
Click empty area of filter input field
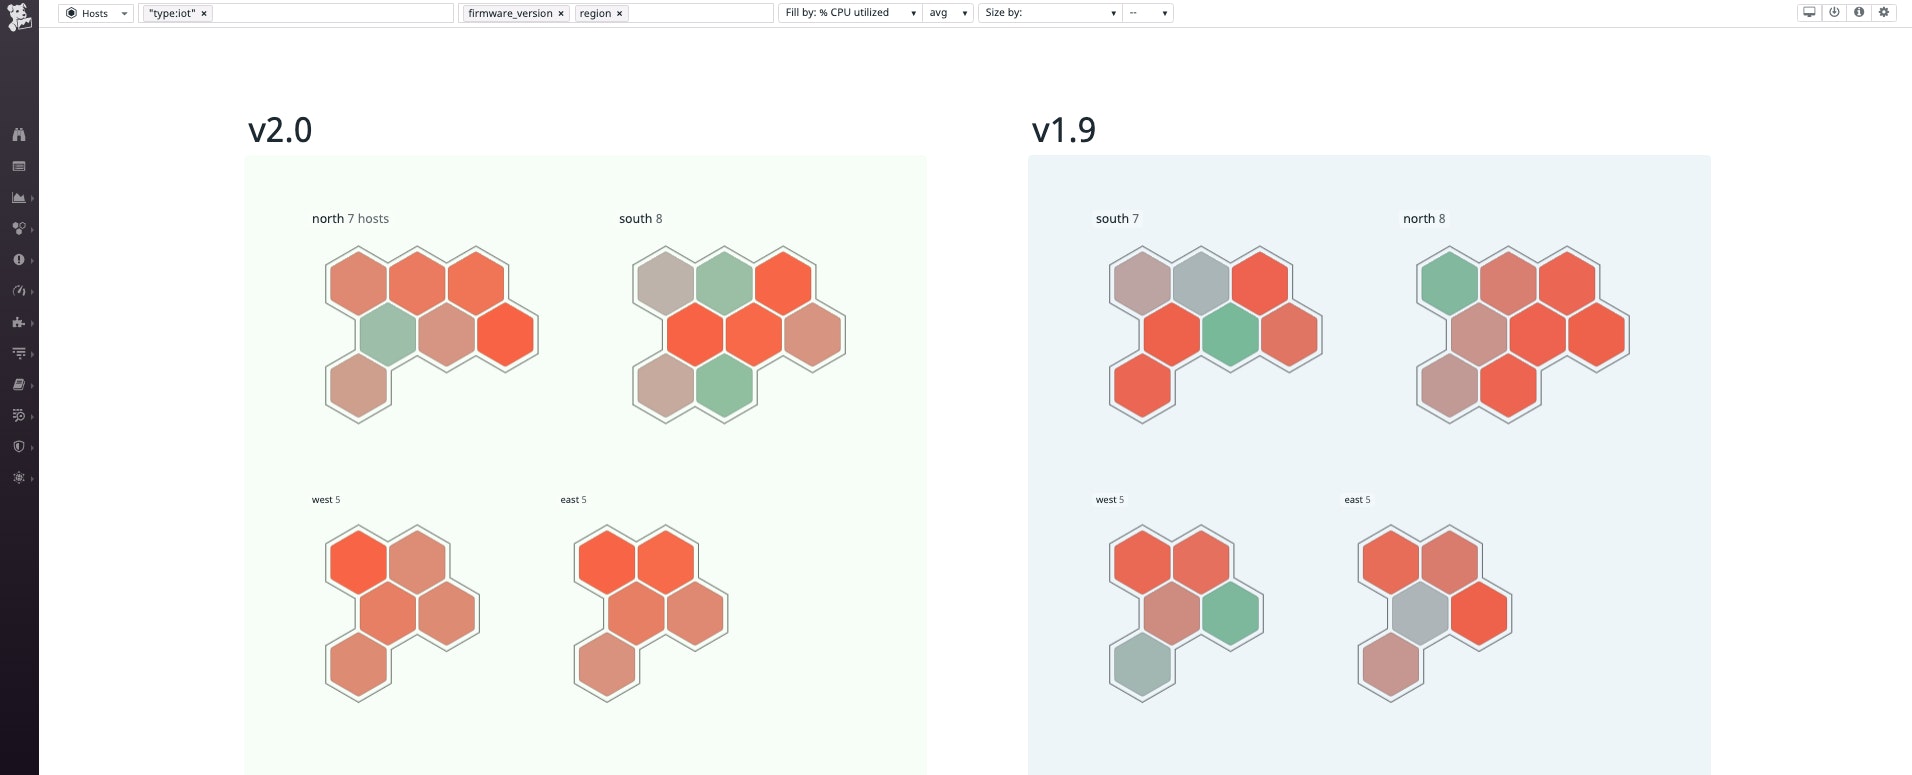click(332, 14)
